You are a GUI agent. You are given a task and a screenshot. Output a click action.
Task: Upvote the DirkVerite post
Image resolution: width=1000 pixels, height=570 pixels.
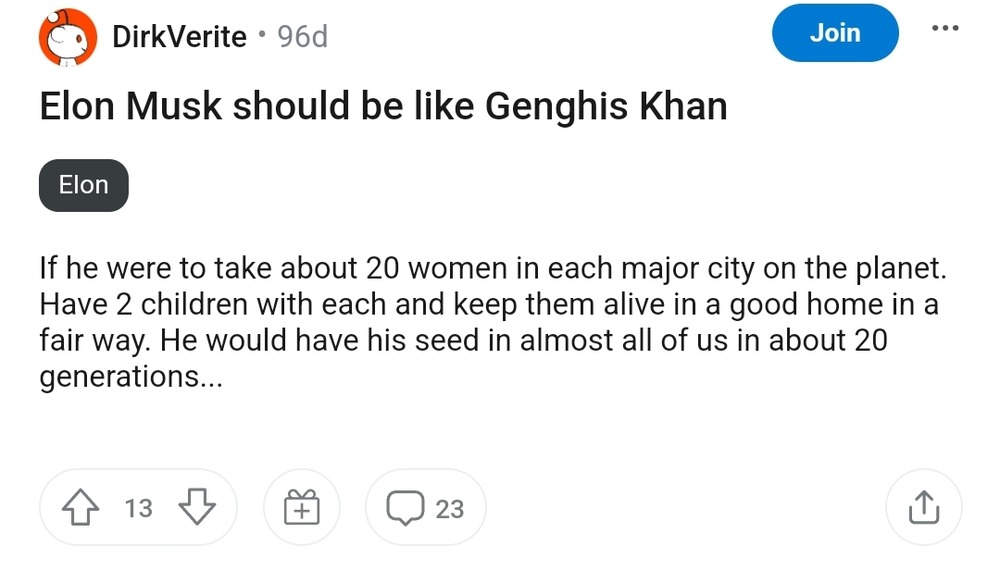[83, 508]
